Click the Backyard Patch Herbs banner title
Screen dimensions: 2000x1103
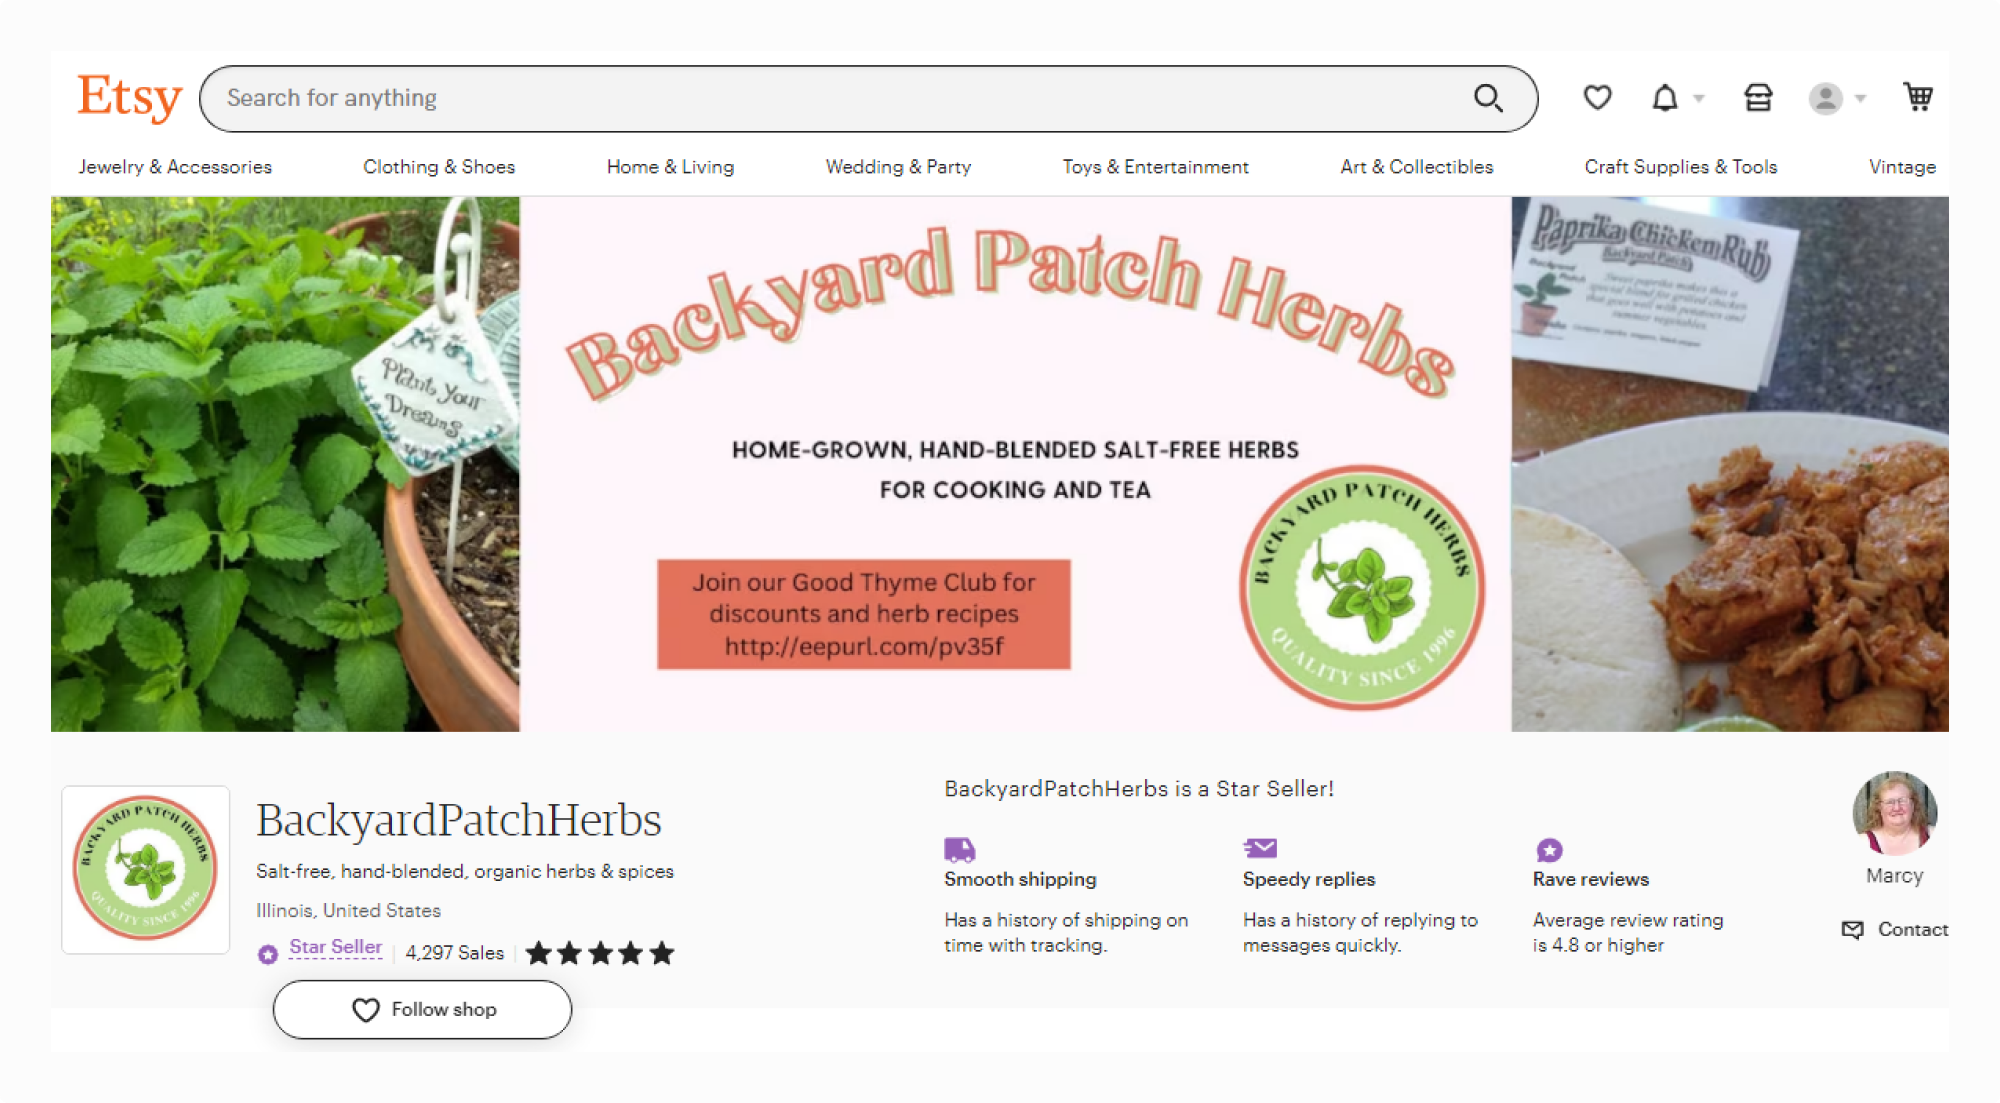click(x=1010, y=315)
